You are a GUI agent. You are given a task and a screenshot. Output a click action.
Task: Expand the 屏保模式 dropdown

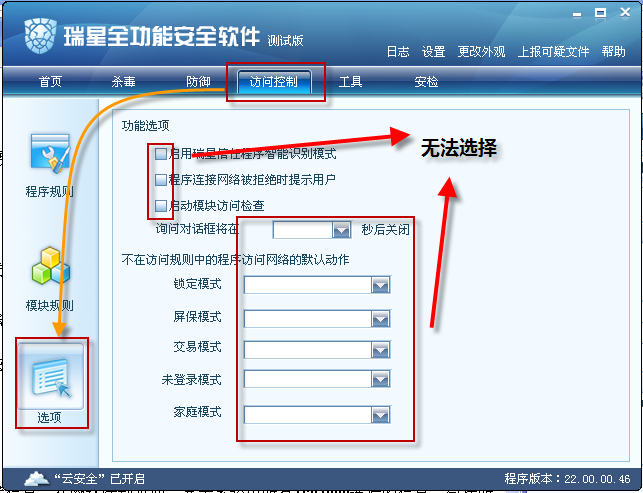(381, 318)
